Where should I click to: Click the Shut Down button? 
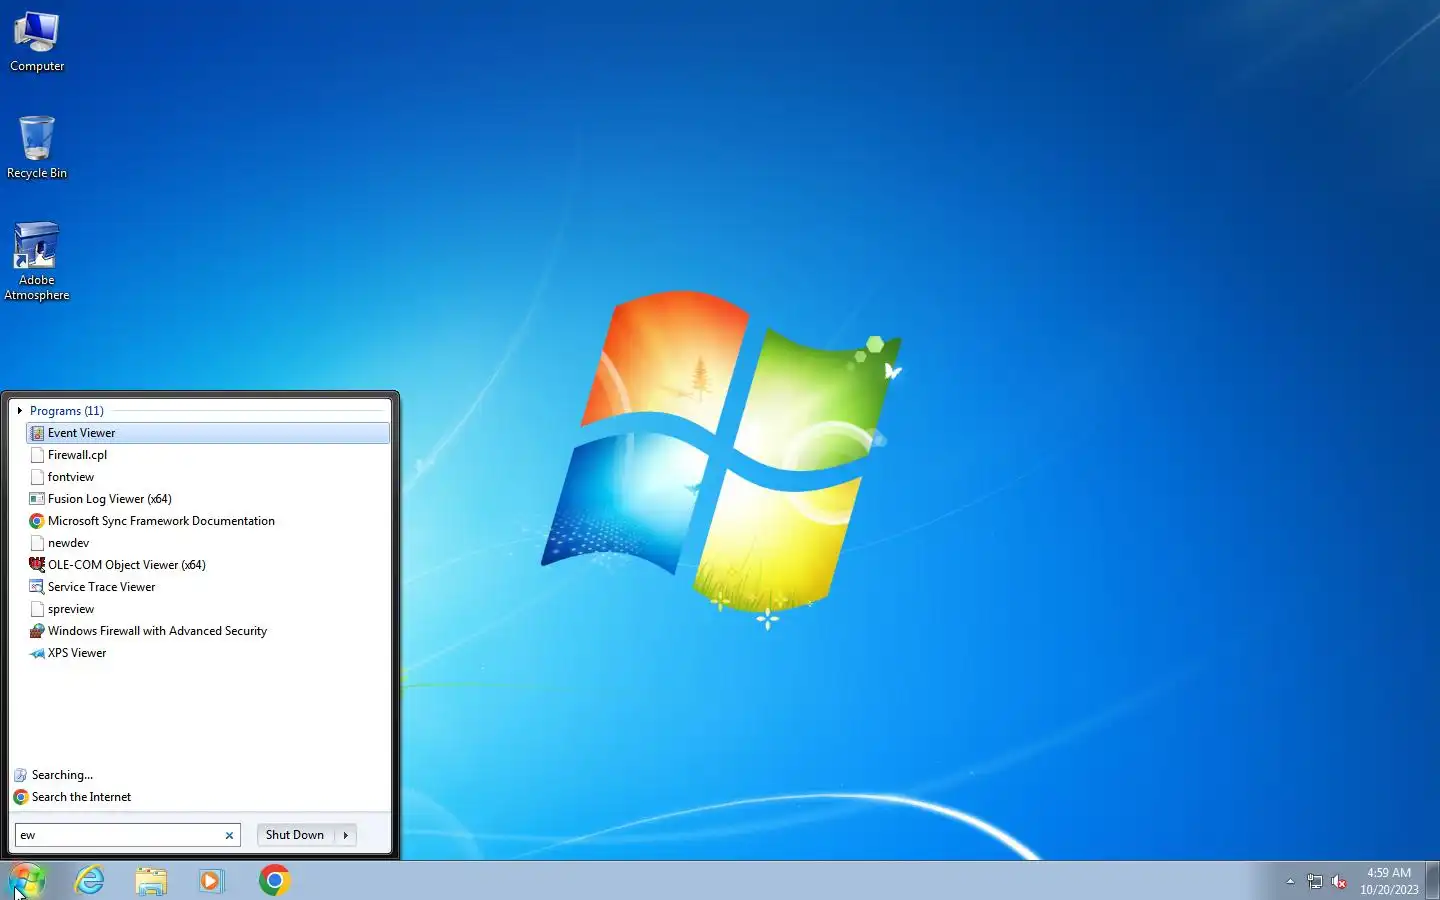[295, 835]
